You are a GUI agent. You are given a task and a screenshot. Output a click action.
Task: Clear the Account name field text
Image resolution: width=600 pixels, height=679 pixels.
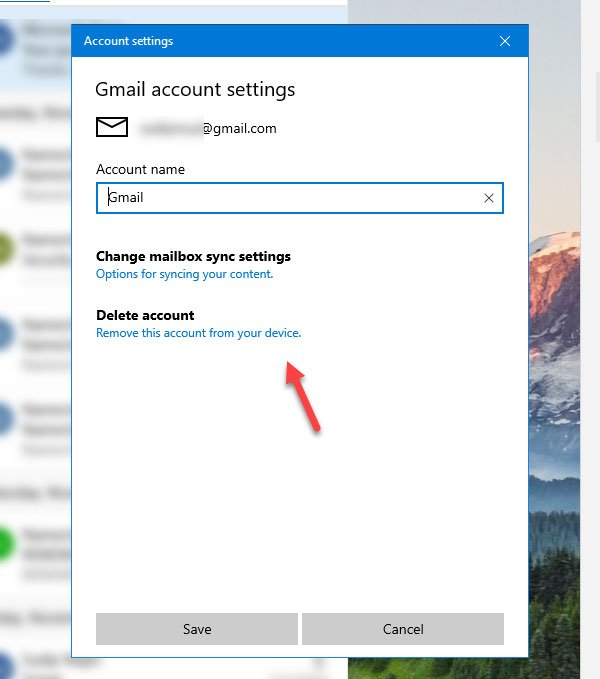click(489, 198)
